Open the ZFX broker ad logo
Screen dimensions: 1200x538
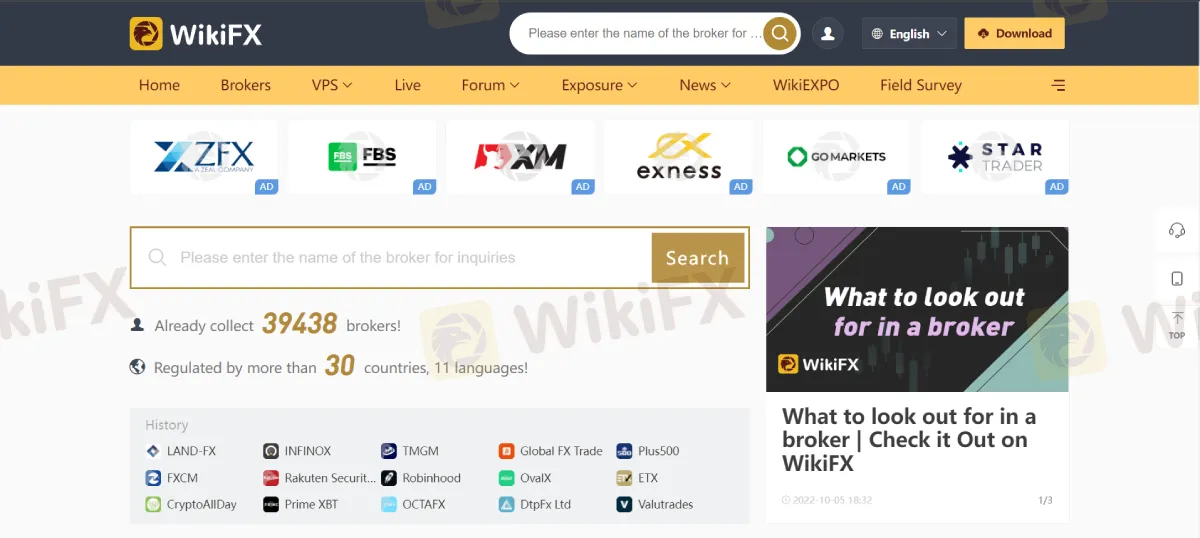click(x=204, y=157)
